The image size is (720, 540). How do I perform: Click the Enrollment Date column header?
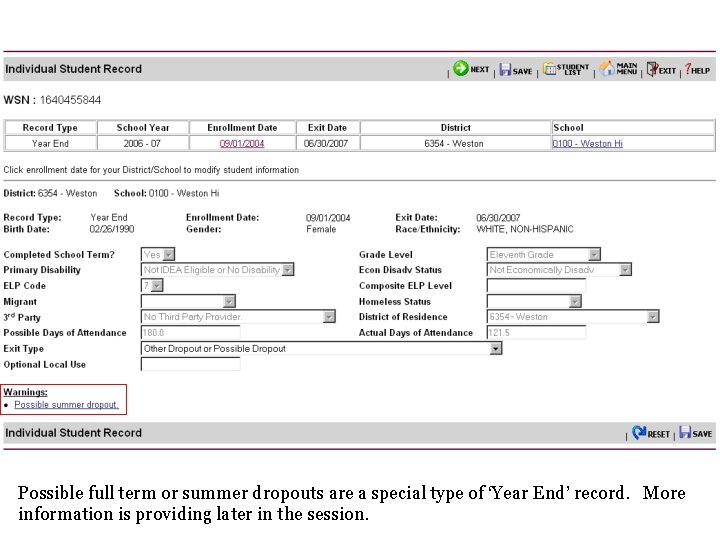(242, 128)
